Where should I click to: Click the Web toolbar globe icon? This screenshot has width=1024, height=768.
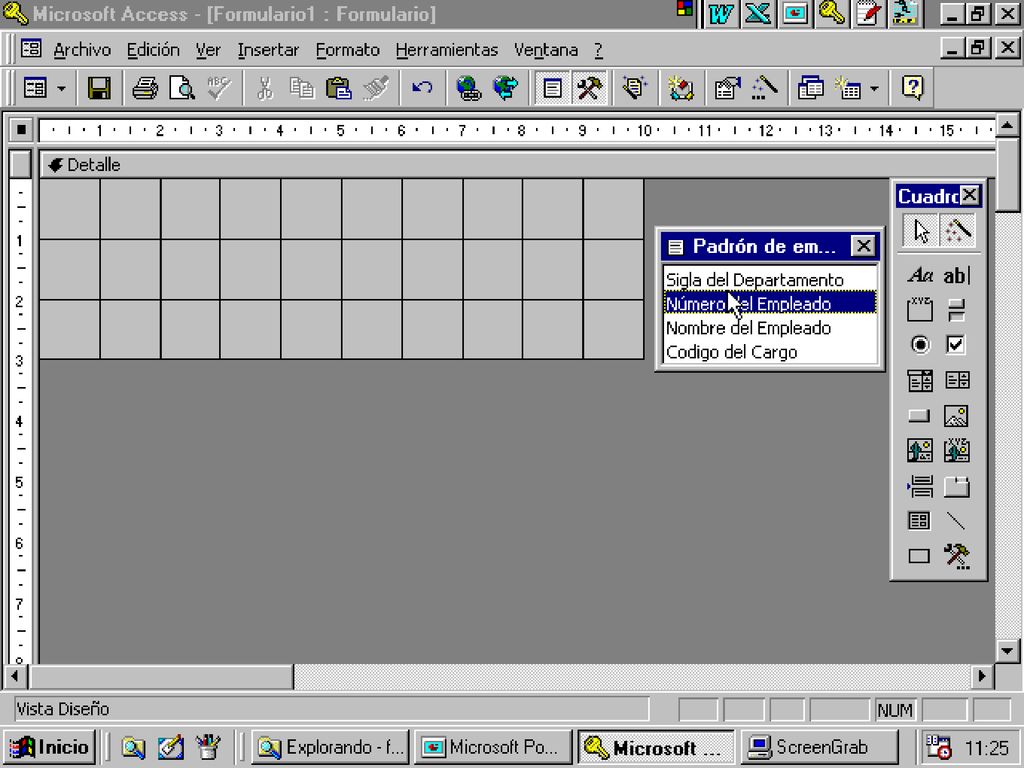tap(505, 88)
